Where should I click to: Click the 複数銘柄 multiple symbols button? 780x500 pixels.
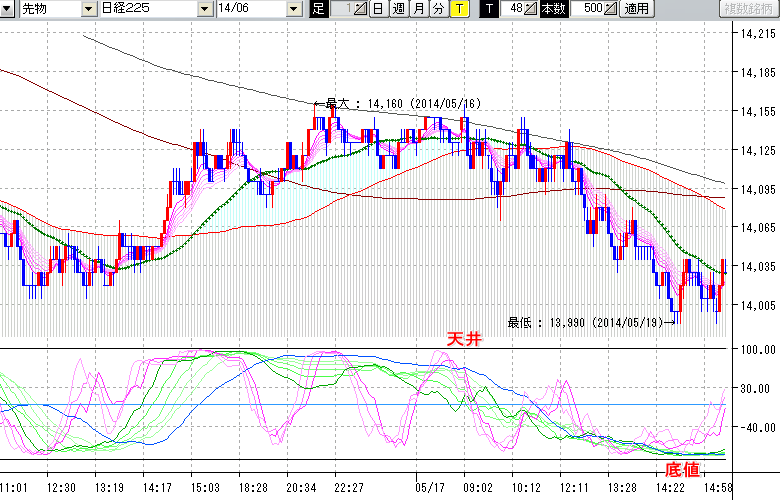(x=747, y=9)
